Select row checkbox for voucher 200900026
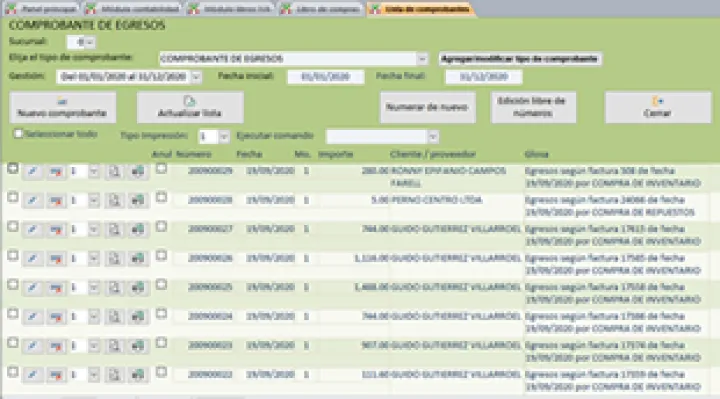Image resolution: width=720 pixels, height=399 pixels. (x=13, y=256)
